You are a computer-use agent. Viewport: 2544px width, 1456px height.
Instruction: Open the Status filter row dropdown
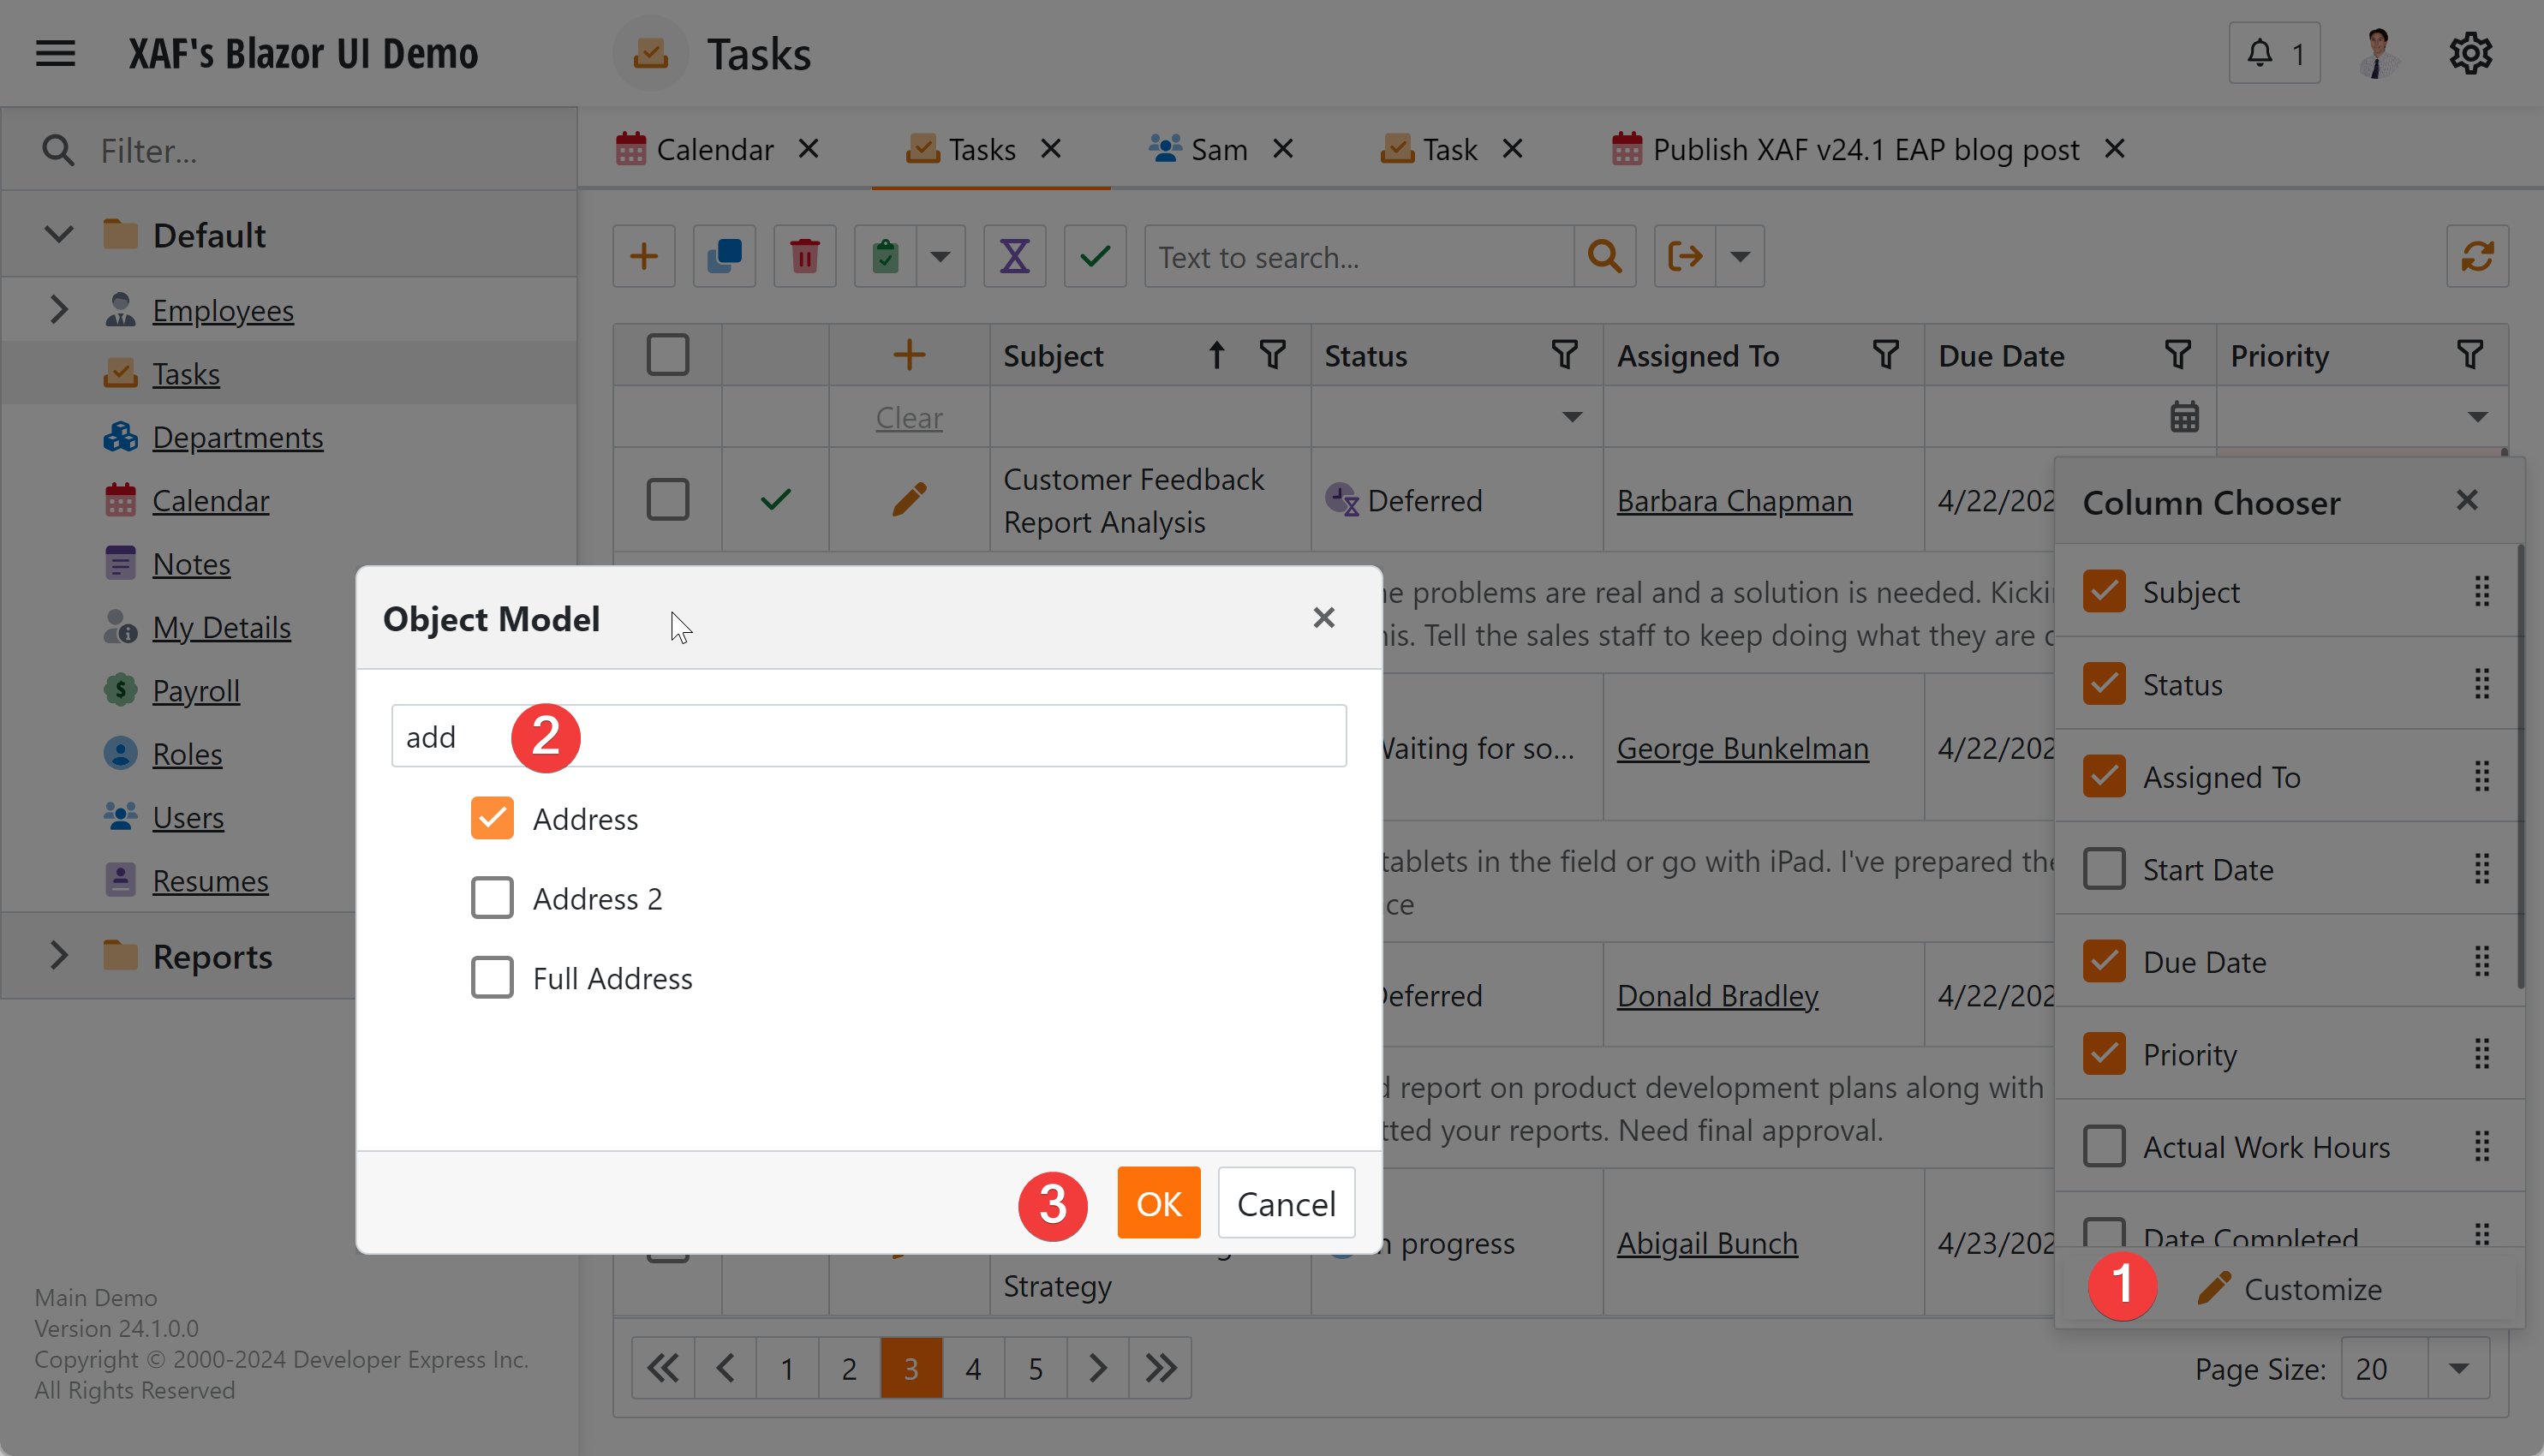coord(1572,417)
